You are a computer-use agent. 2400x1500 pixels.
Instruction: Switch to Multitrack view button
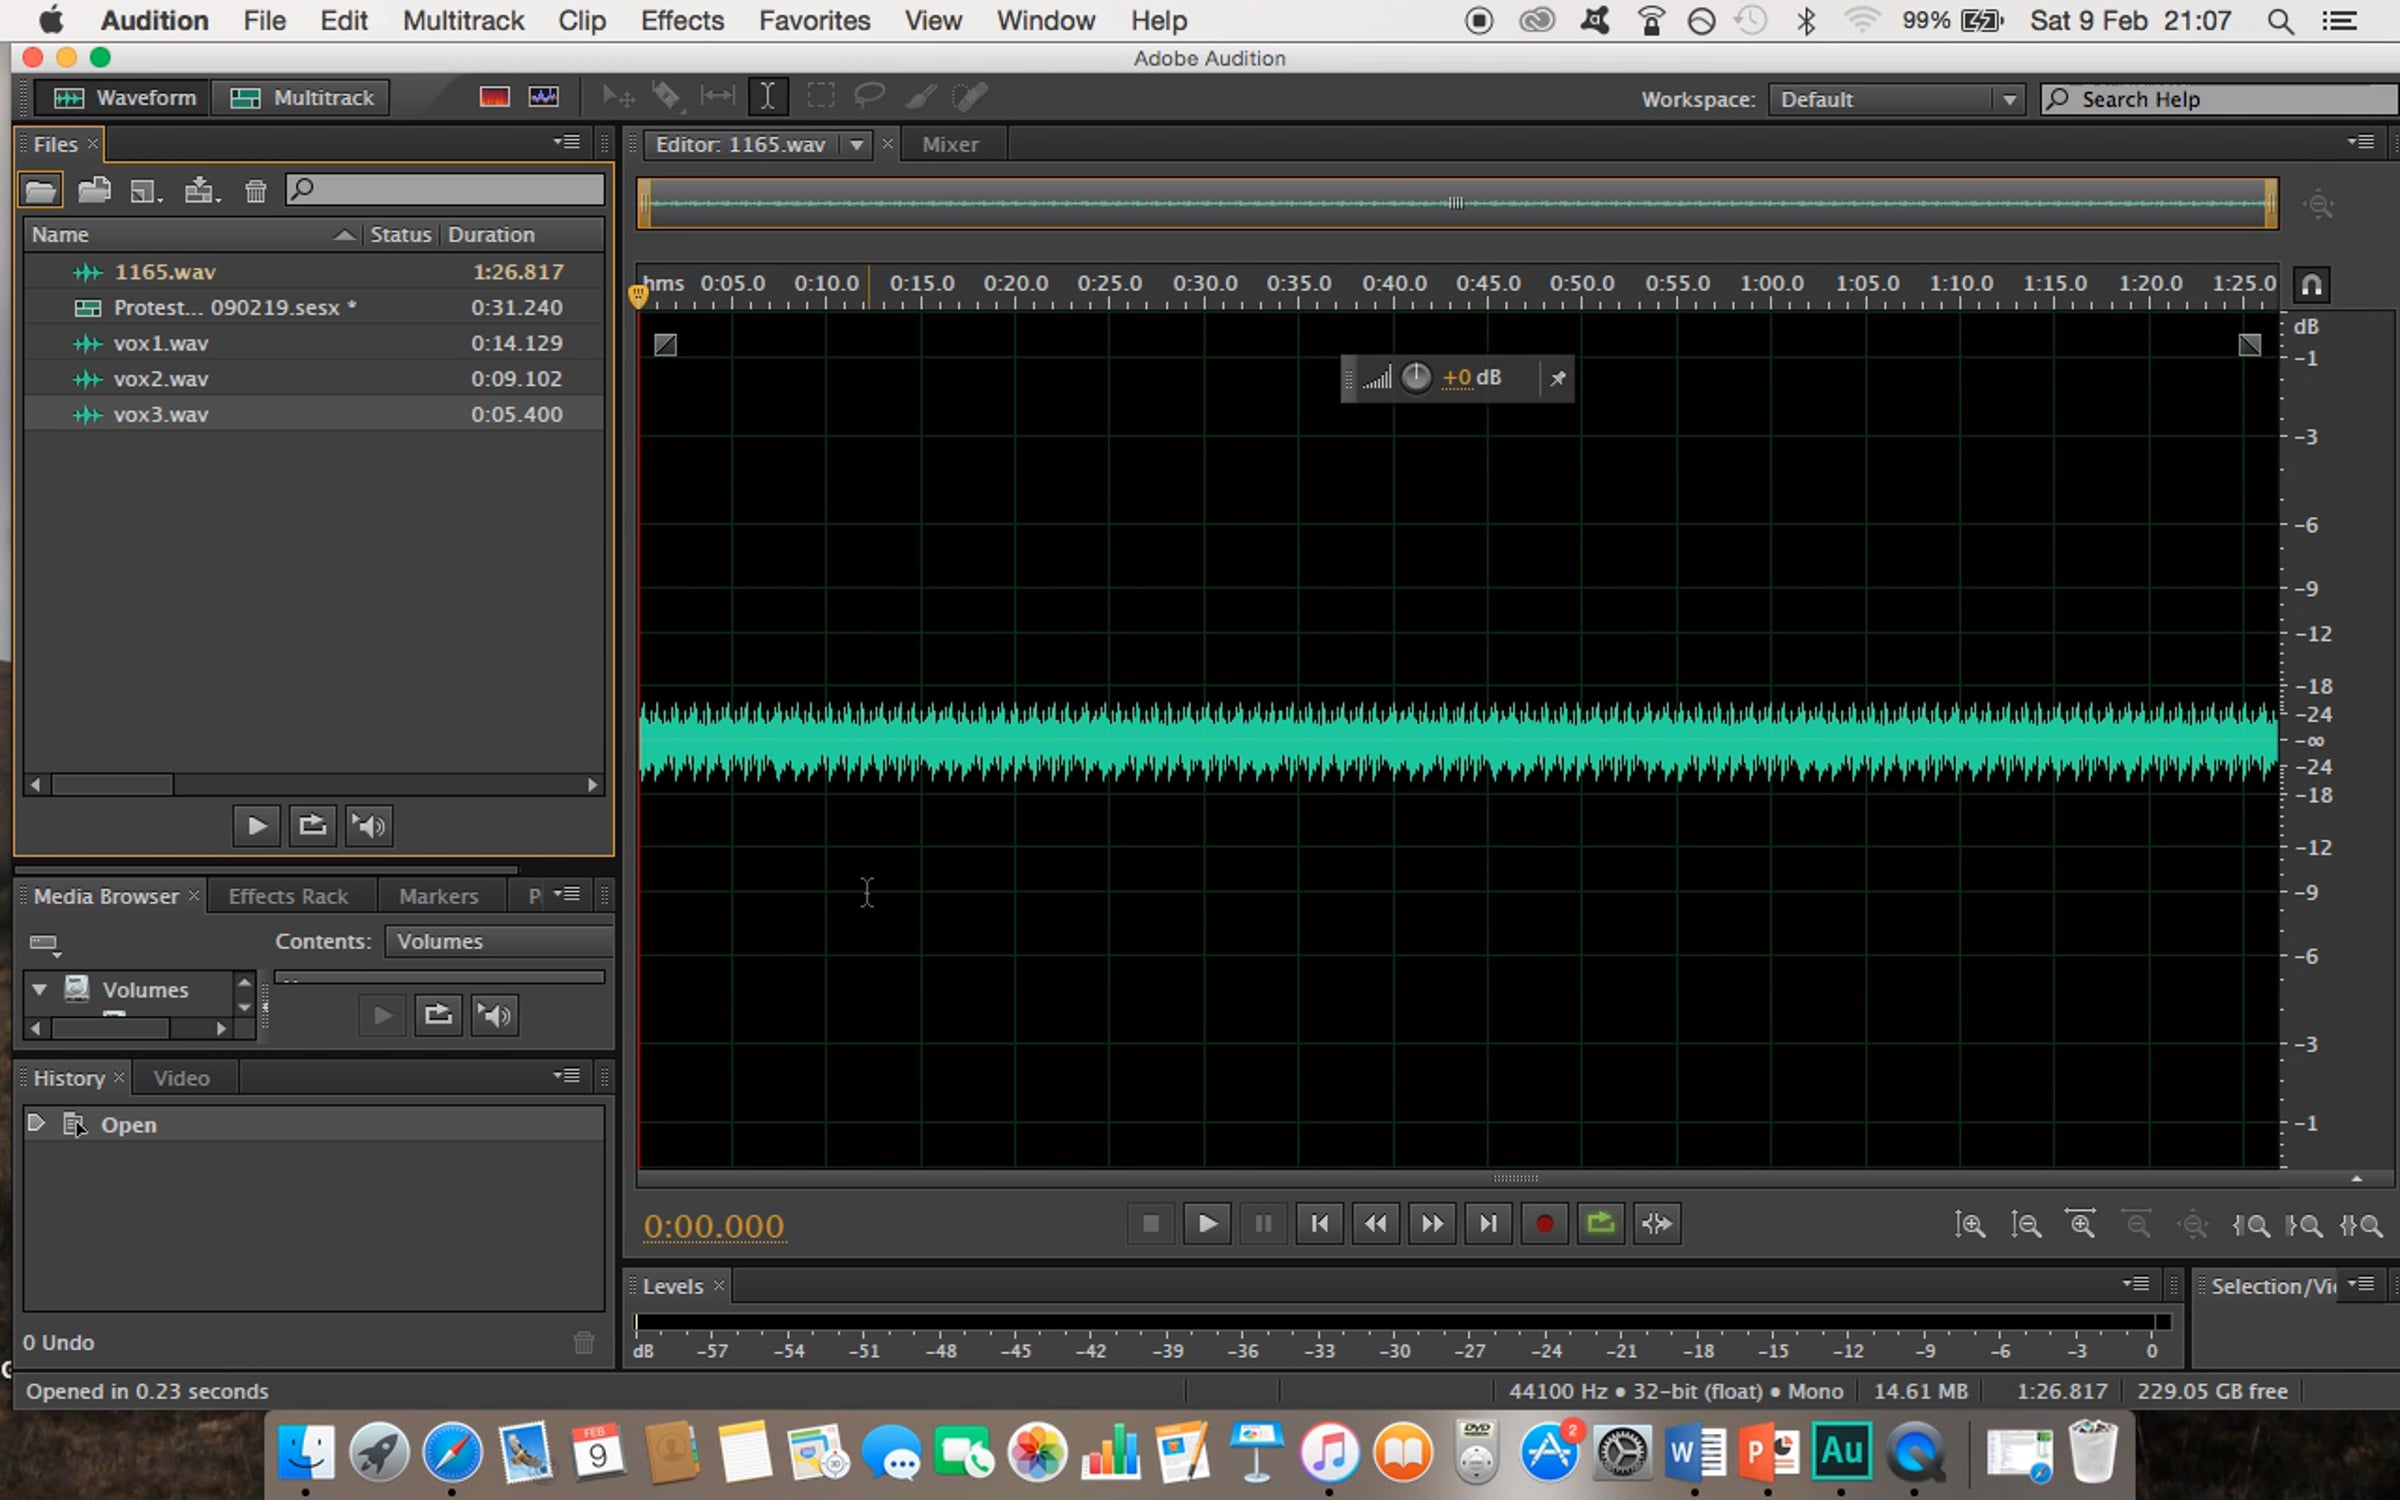click(302, 97)
